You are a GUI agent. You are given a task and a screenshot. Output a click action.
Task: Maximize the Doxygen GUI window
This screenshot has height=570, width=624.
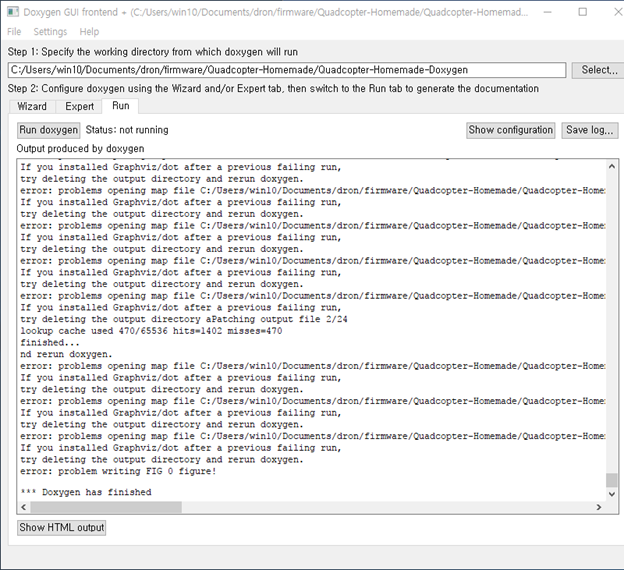point(583,12)
